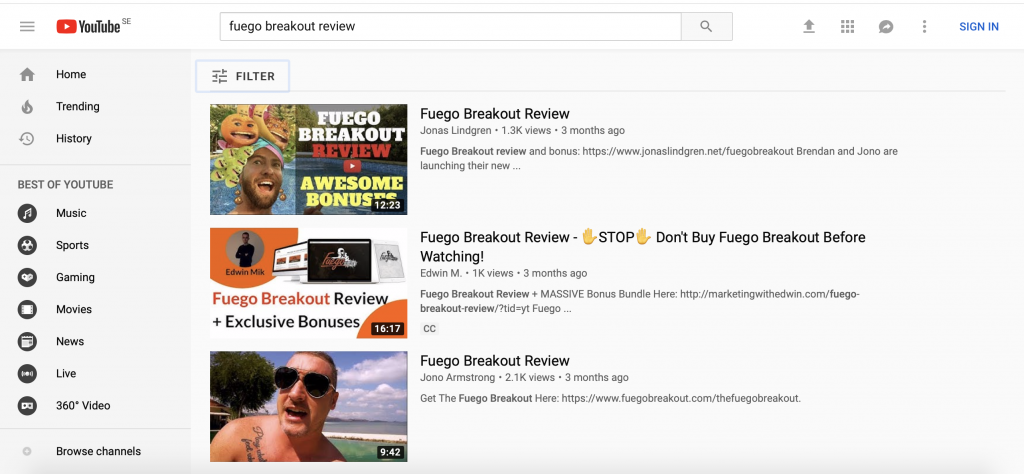Open Jono Armstrong's video thumbnail
Screen dimensions: 1024x474
tap(308, 406)
